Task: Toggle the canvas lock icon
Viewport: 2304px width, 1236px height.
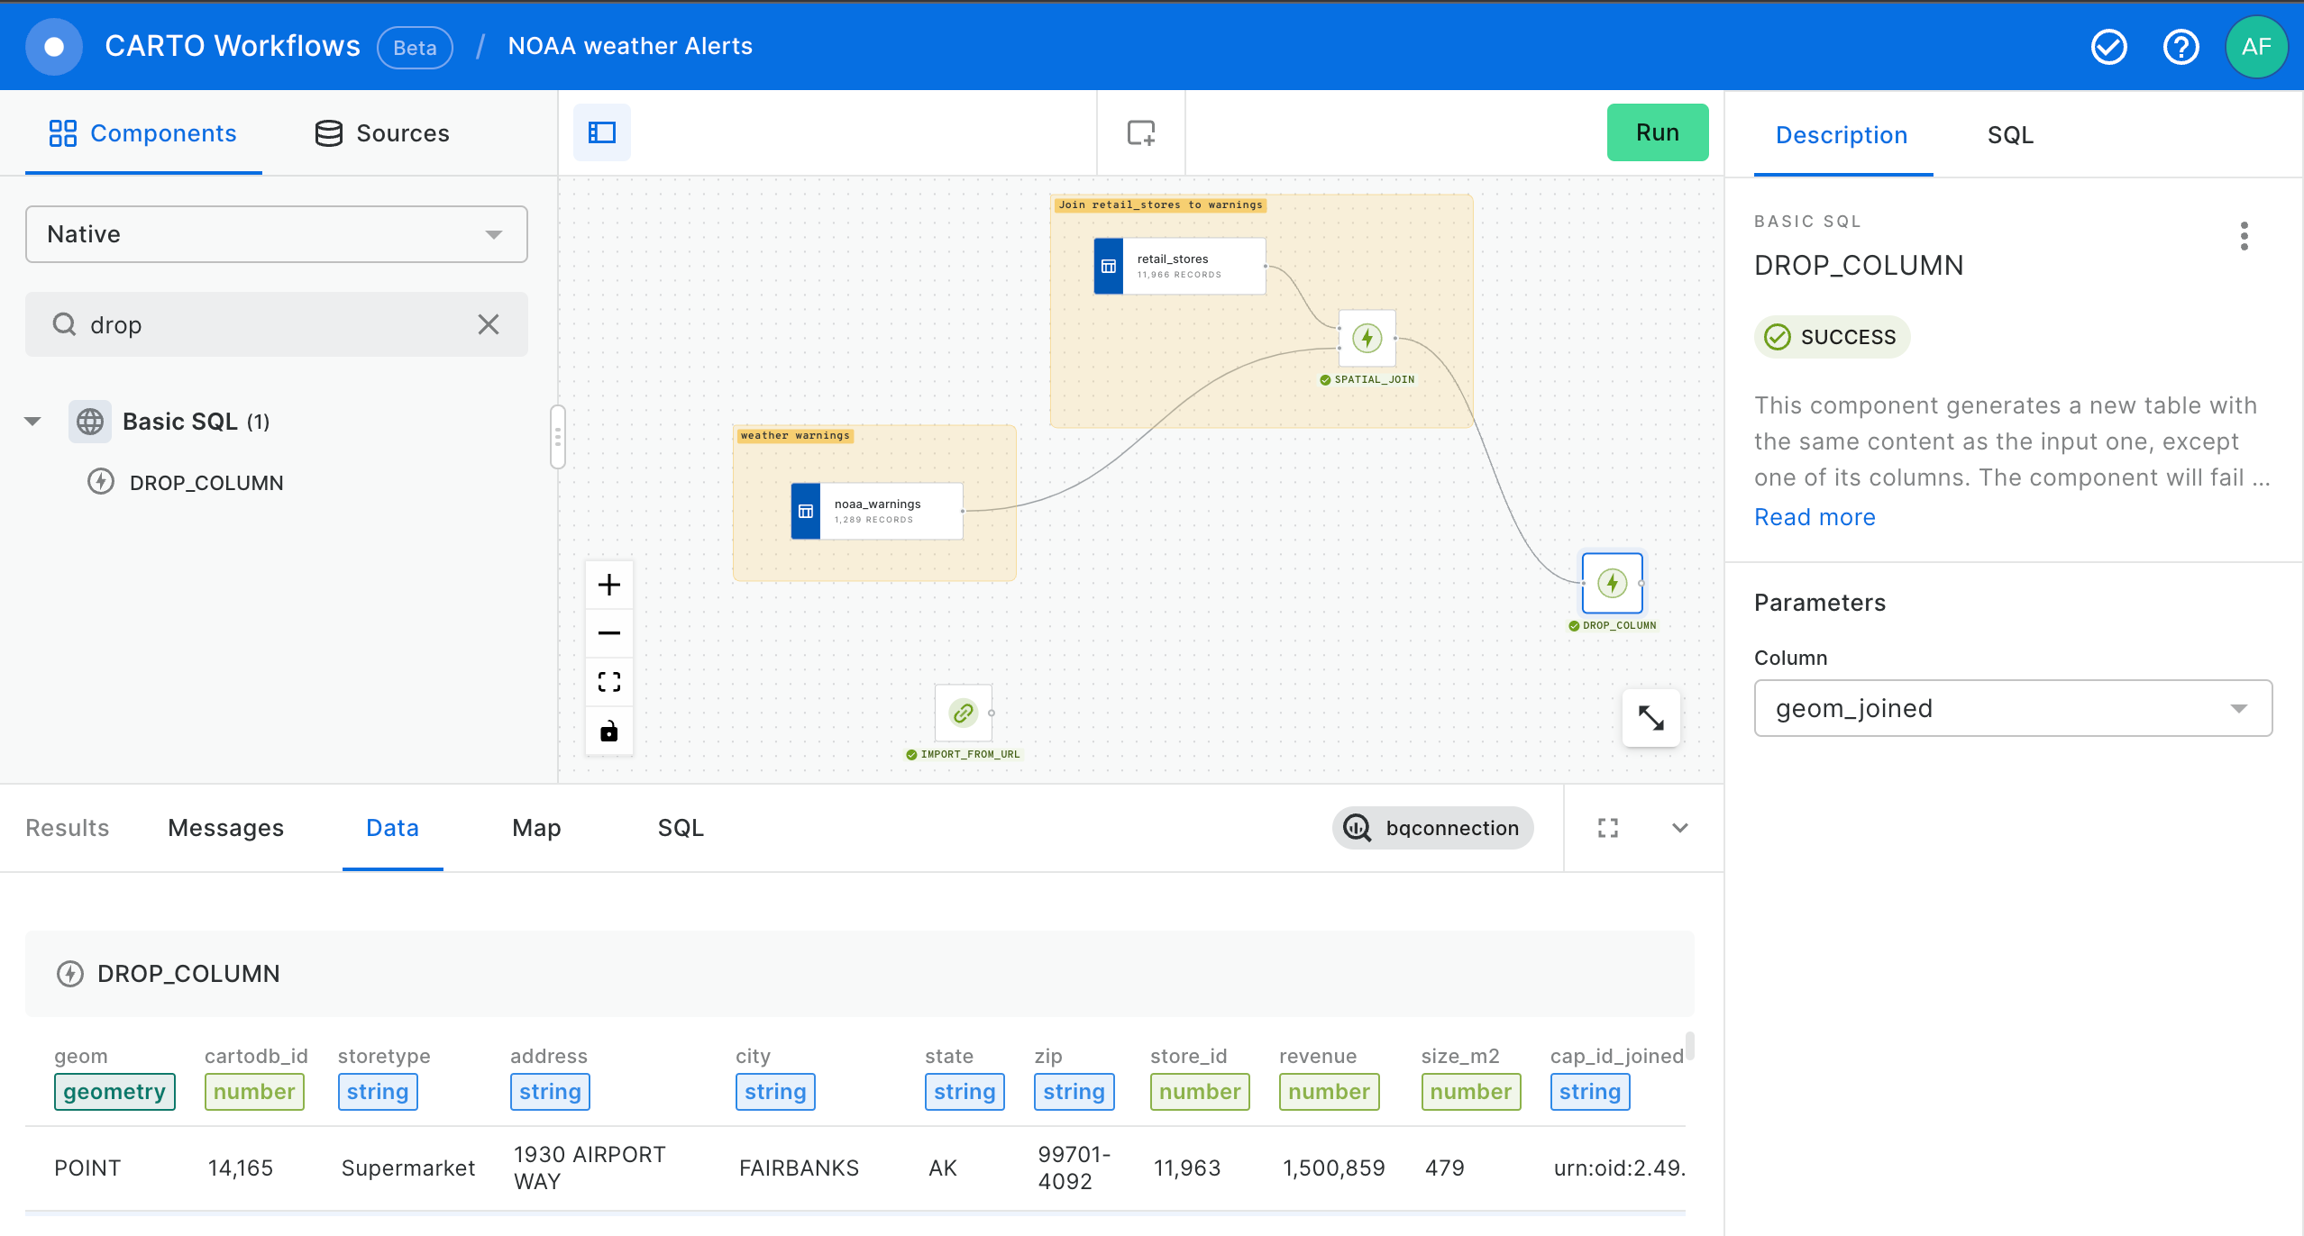Action: point(609,731)
